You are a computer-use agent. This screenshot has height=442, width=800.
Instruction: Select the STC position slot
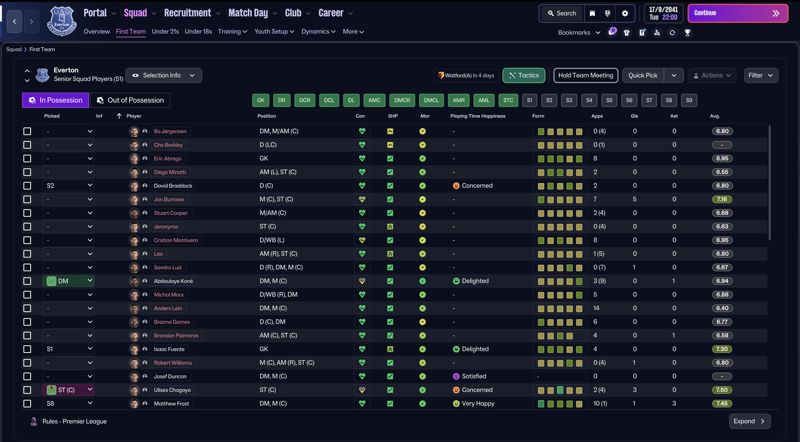point(508,100)
